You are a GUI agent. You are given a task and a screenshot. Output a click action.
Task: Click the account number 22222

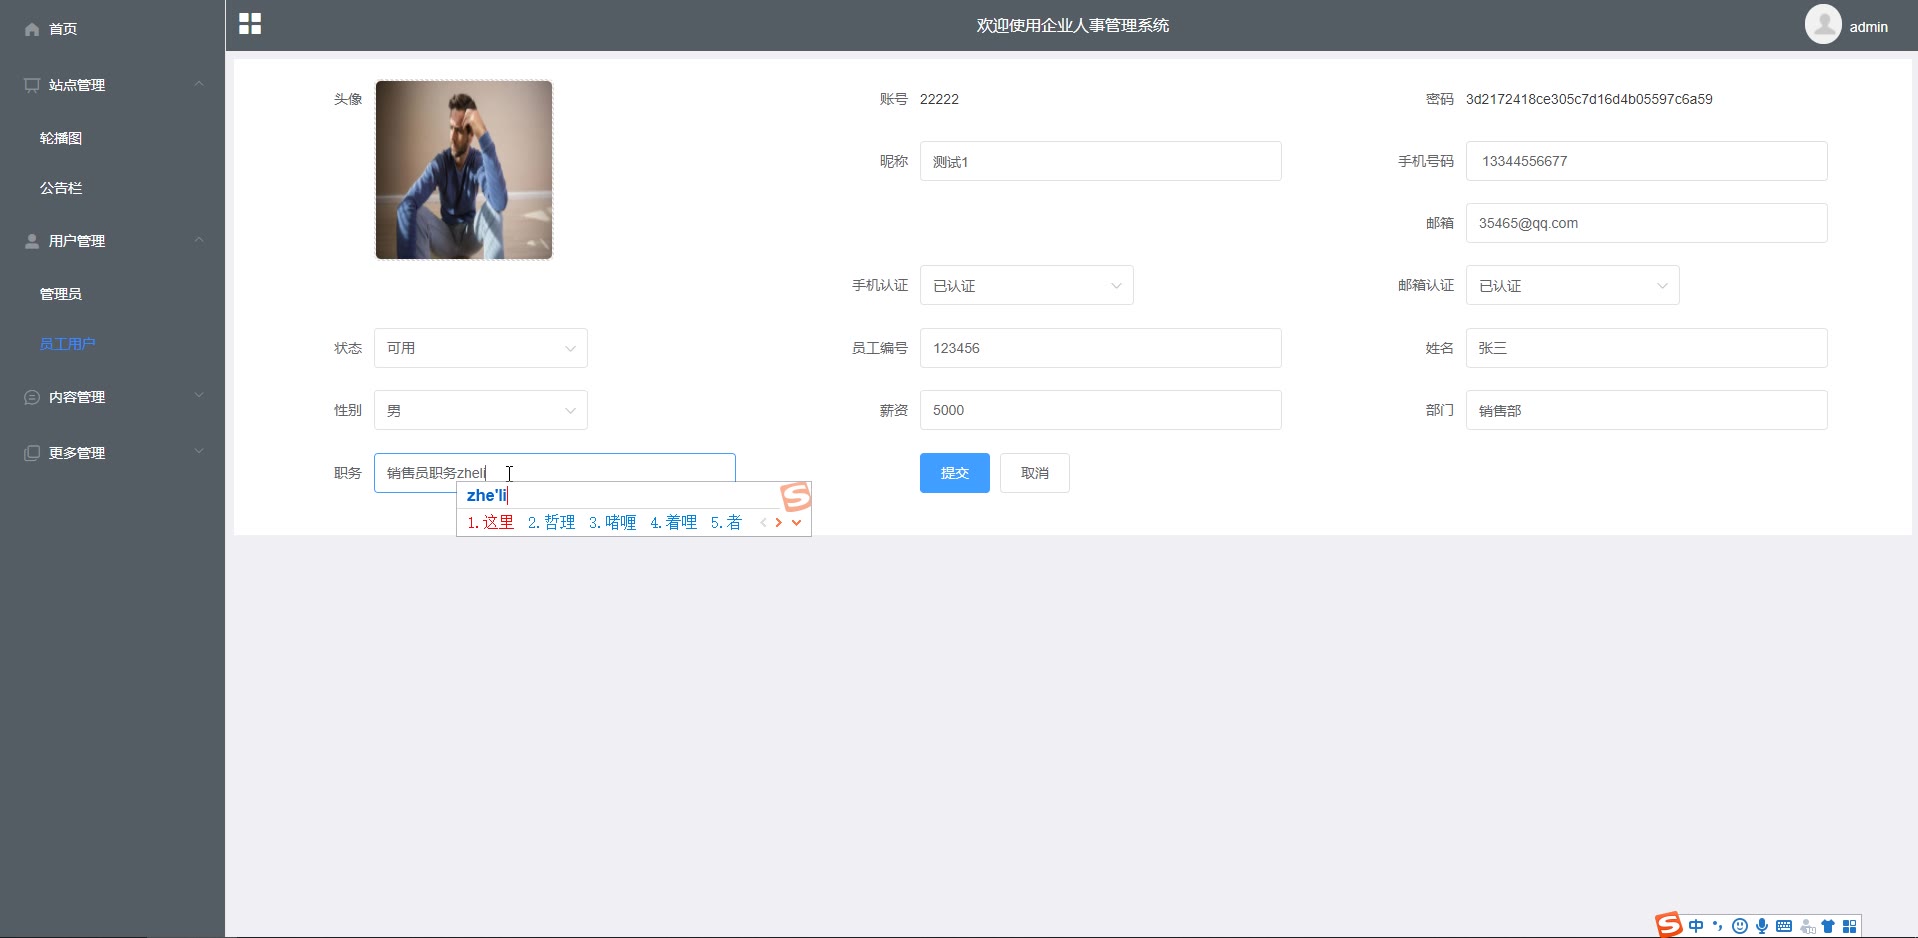[939, 99]
